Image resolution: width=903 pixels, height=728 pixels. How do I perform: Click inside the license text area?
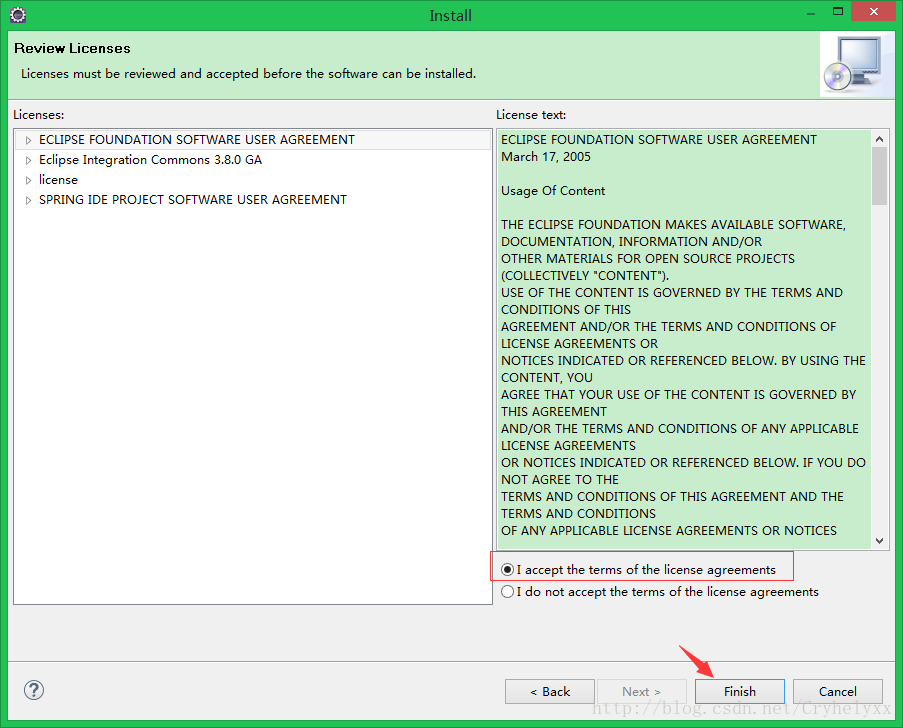tap(684, 339)
